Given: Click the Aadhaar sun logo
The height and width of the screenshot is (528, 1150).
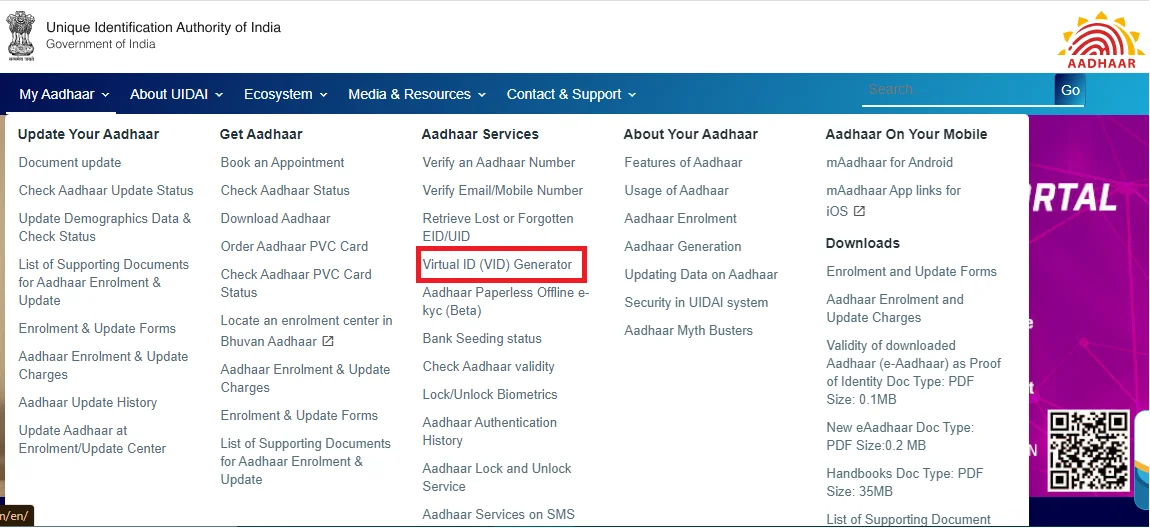Looking at the screenshot, I should click(1101, 40).
